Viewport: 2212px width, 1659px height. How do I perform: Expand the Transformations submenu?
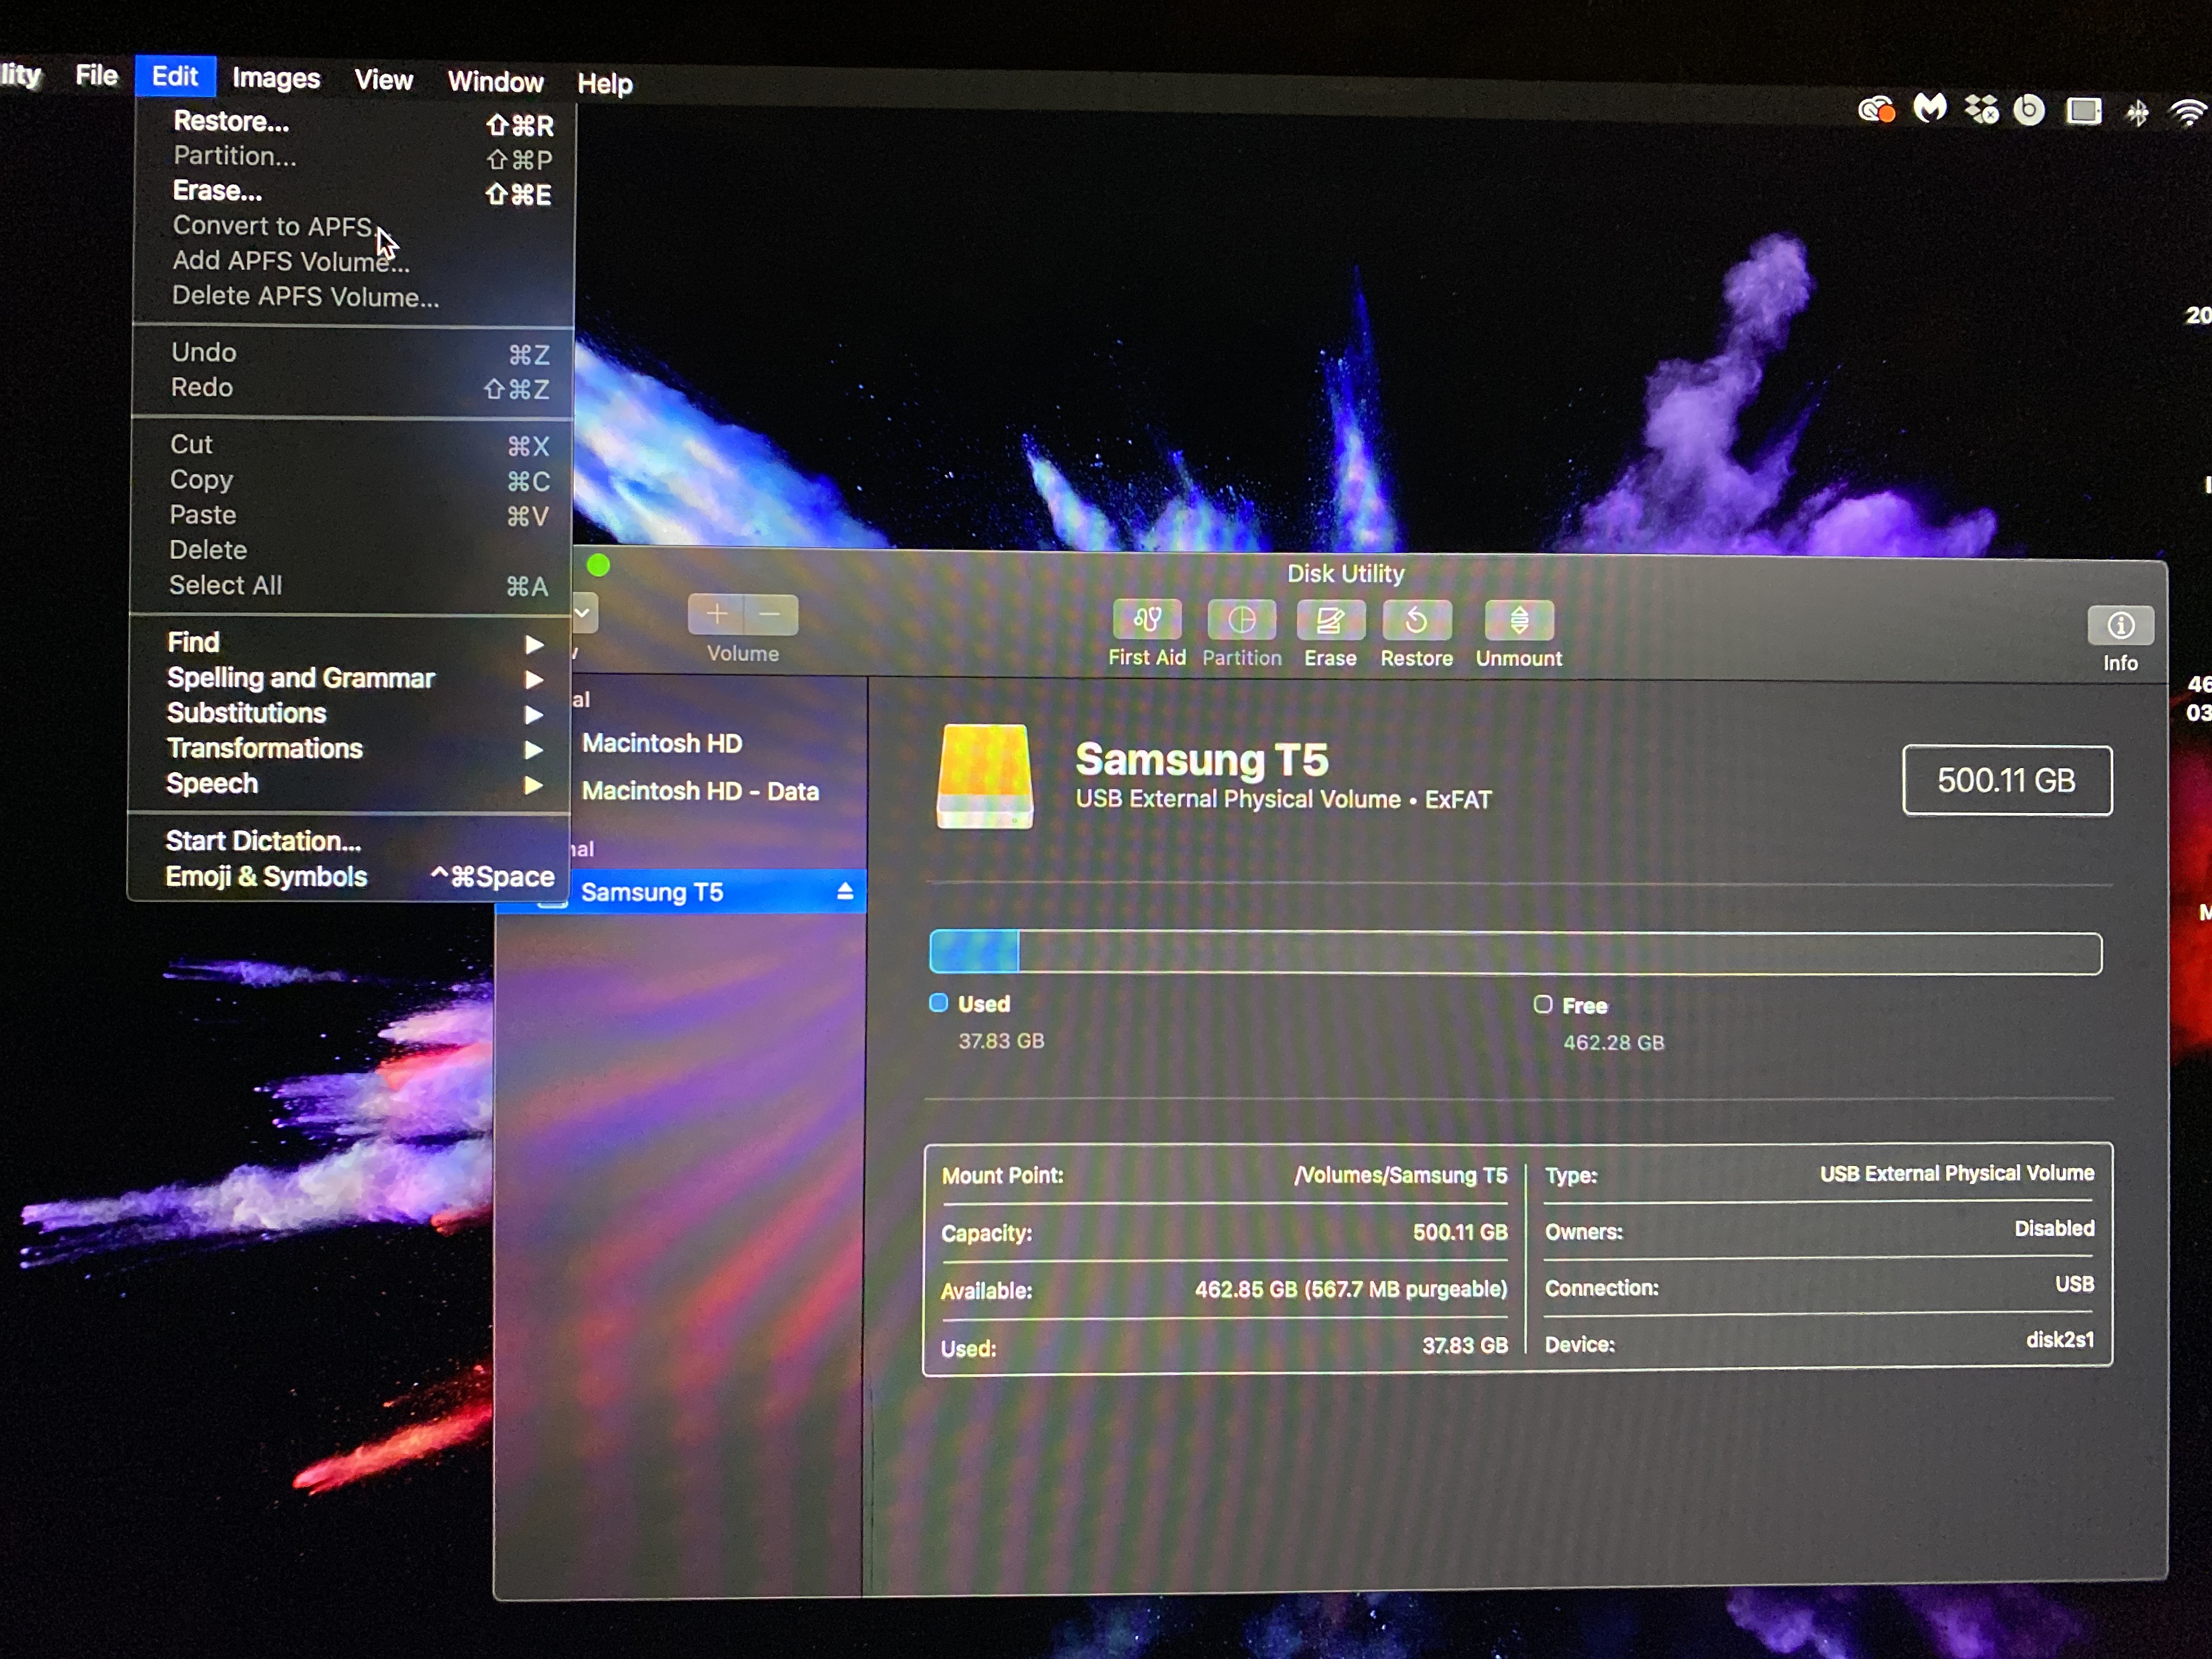tap(350, 748)
